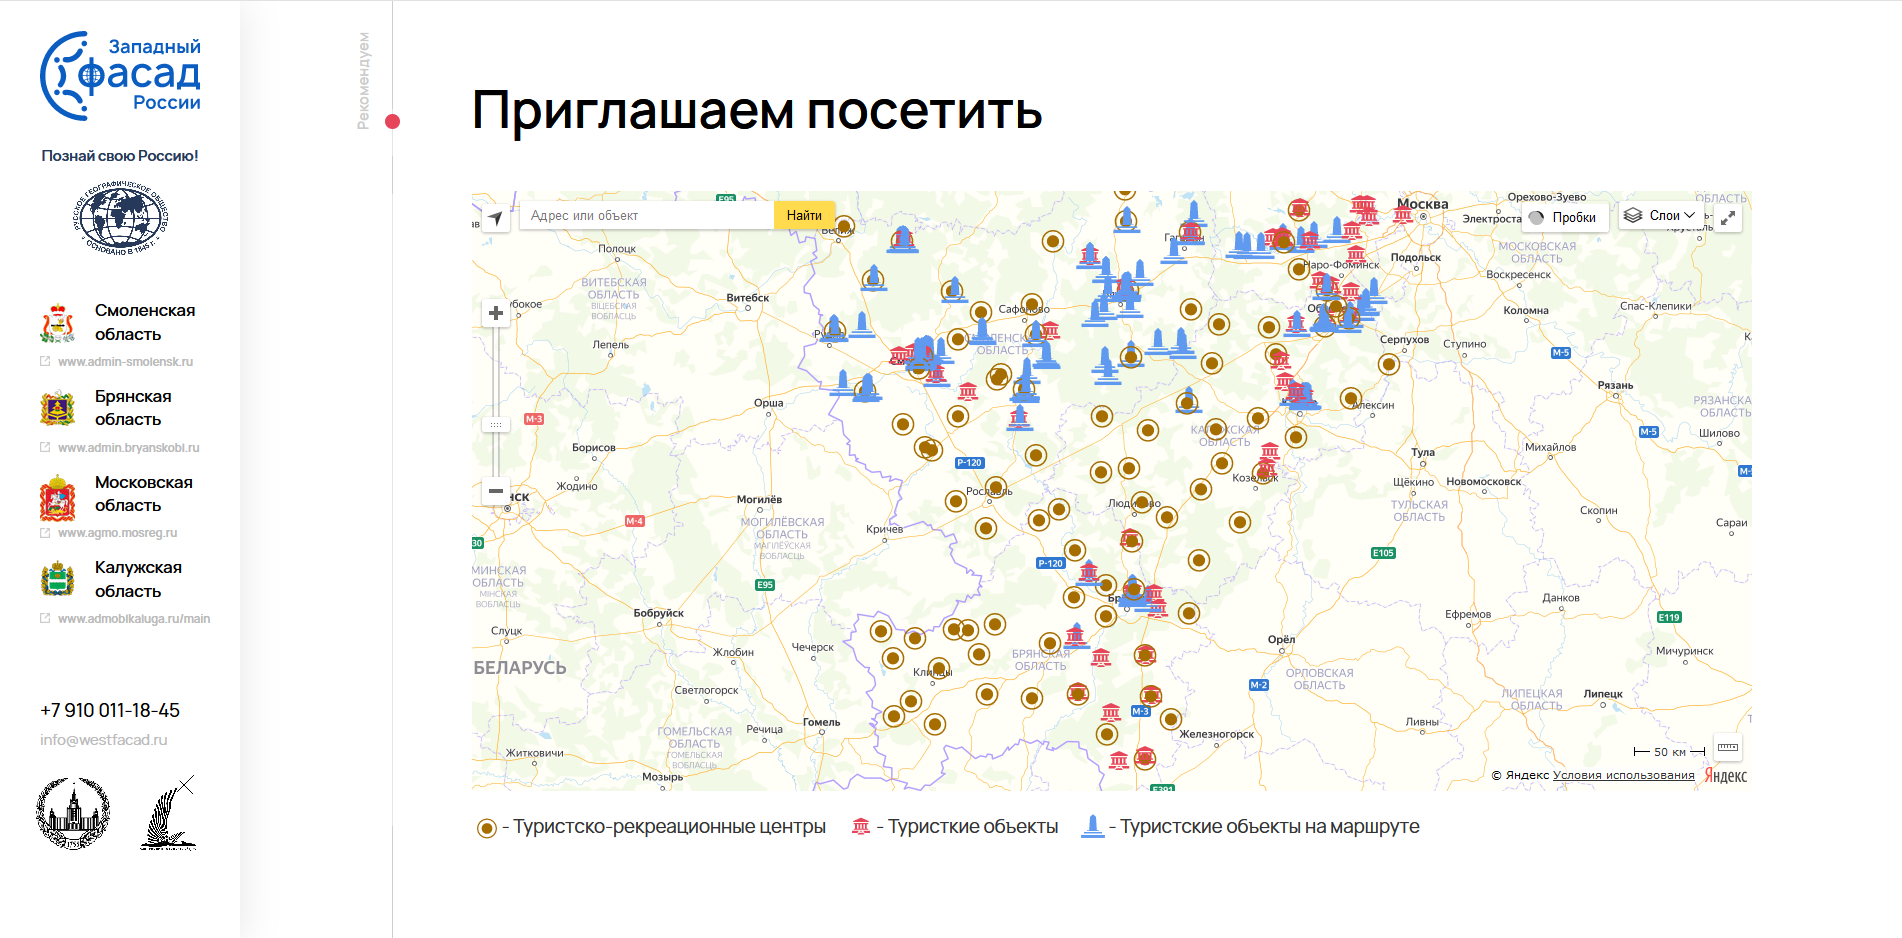Click the Западный фасад России logo
The image size is (1902, 938).
click(x=120, y=76)
